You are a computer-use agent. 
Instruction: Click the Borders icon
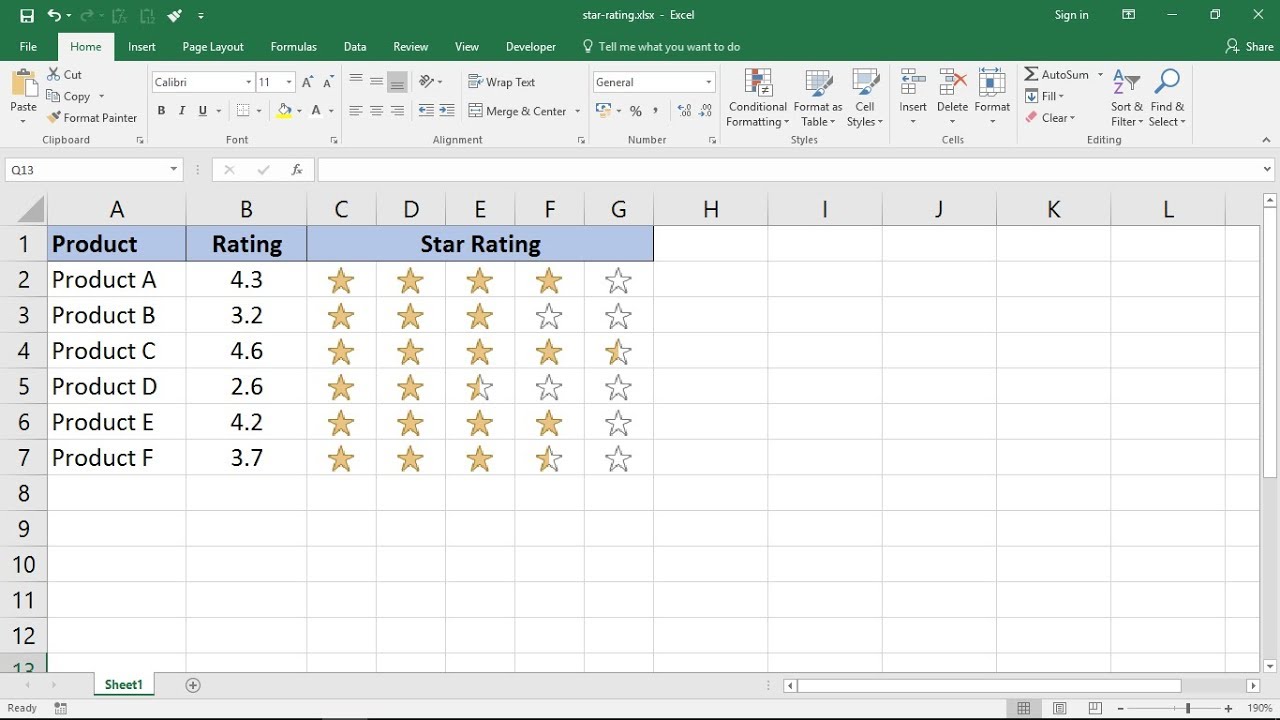243,111
